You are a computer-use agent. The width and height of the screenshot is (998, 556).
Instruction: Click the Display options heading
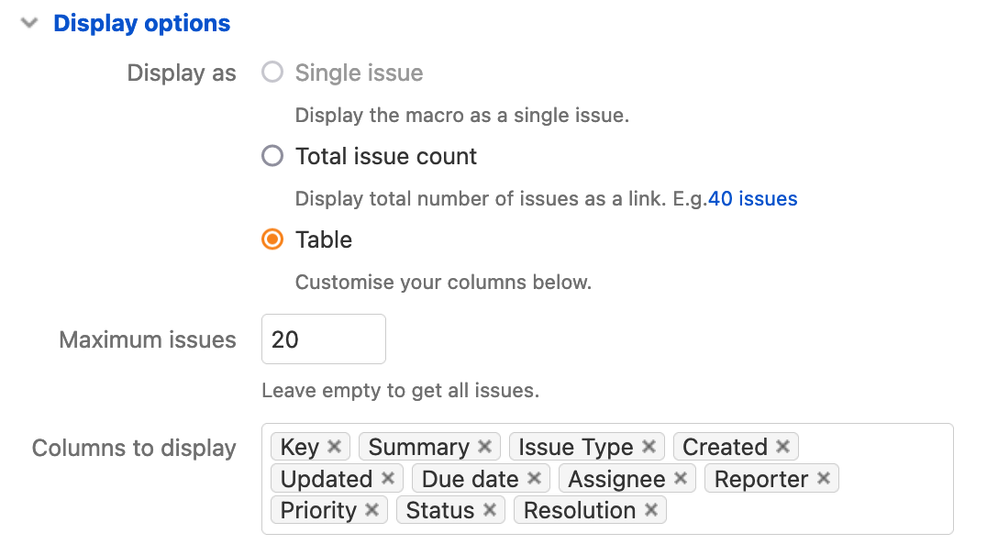pyautogui.click(x=142, y=23)
